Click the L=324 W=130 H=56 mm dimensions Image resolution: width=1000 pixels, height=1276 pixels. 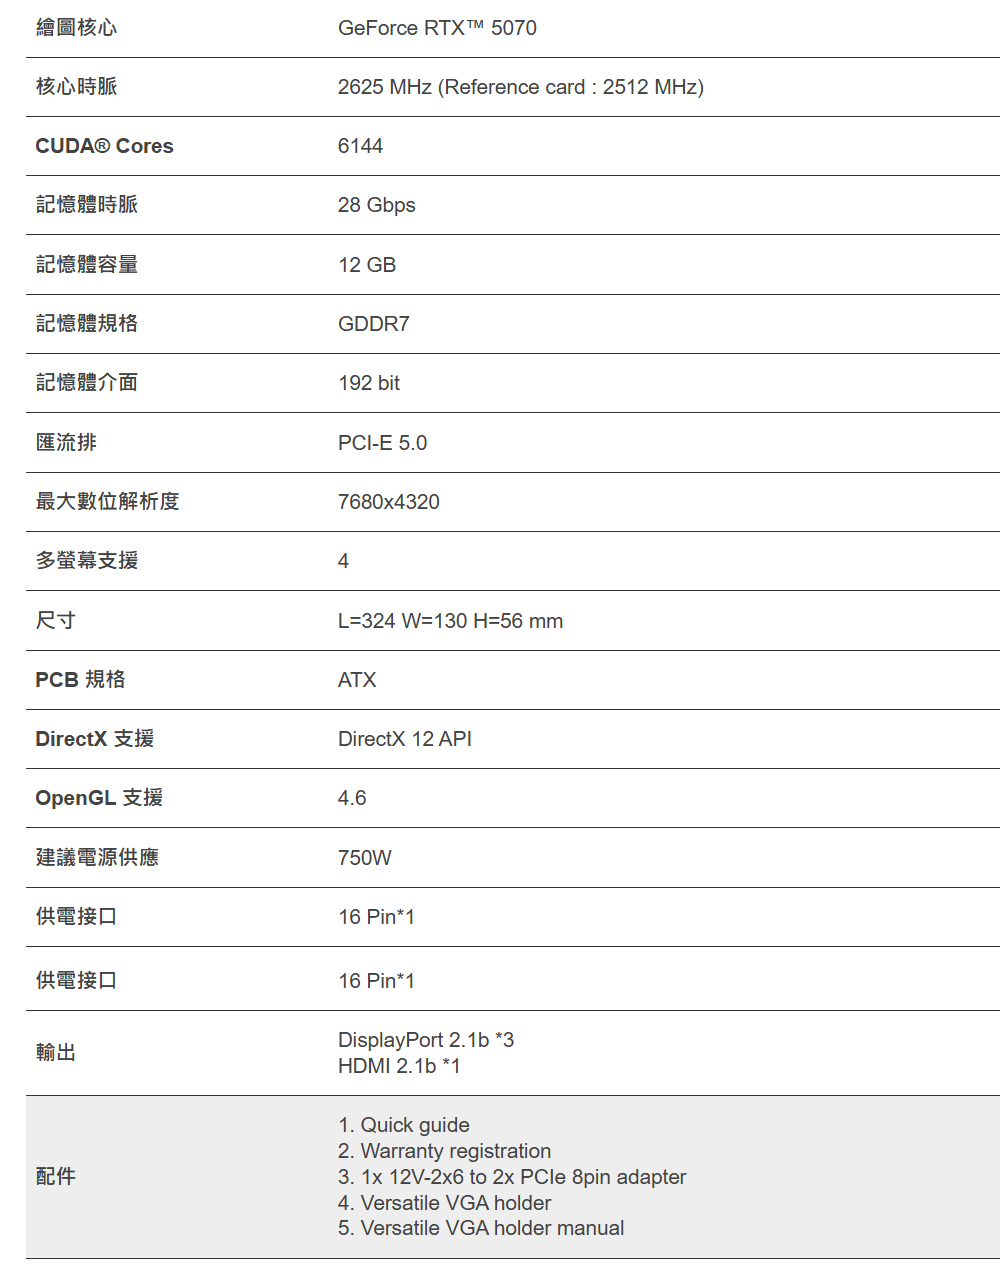point(450,621)
